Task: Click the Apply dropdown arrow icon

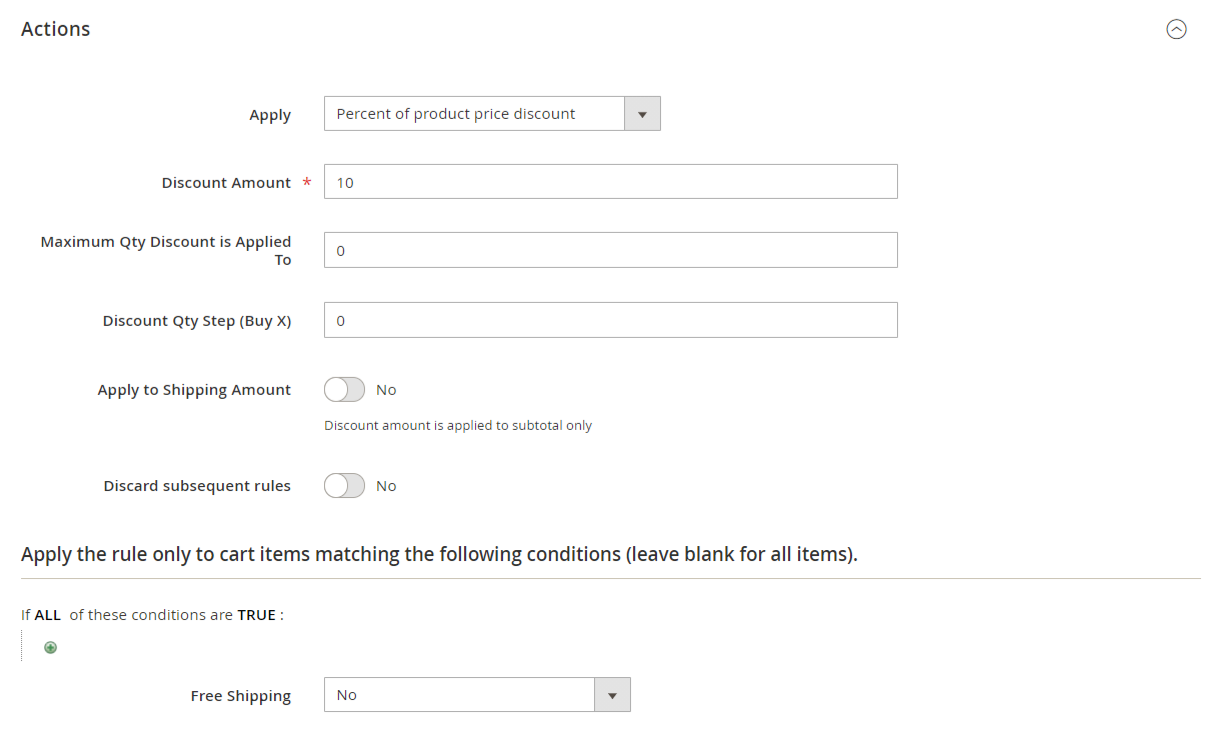Action: [x=641, y=113]
